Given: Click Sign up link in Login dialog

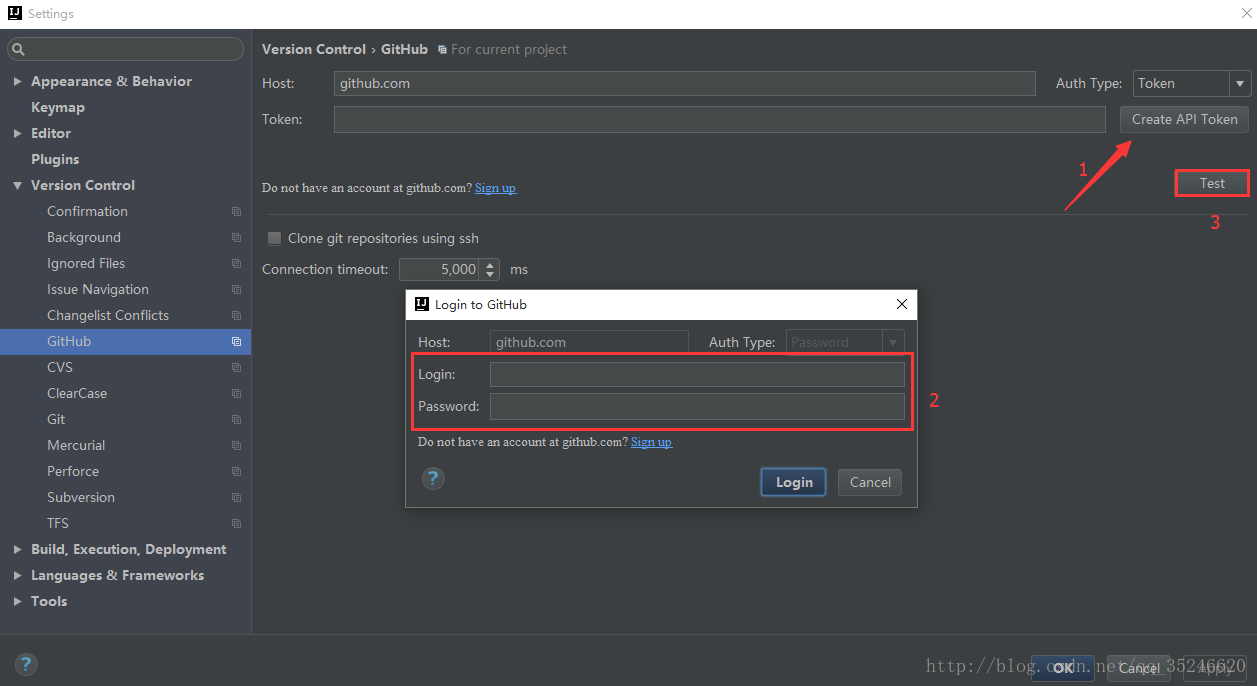Looking at the screenshot, I should (x=651, y=442).
